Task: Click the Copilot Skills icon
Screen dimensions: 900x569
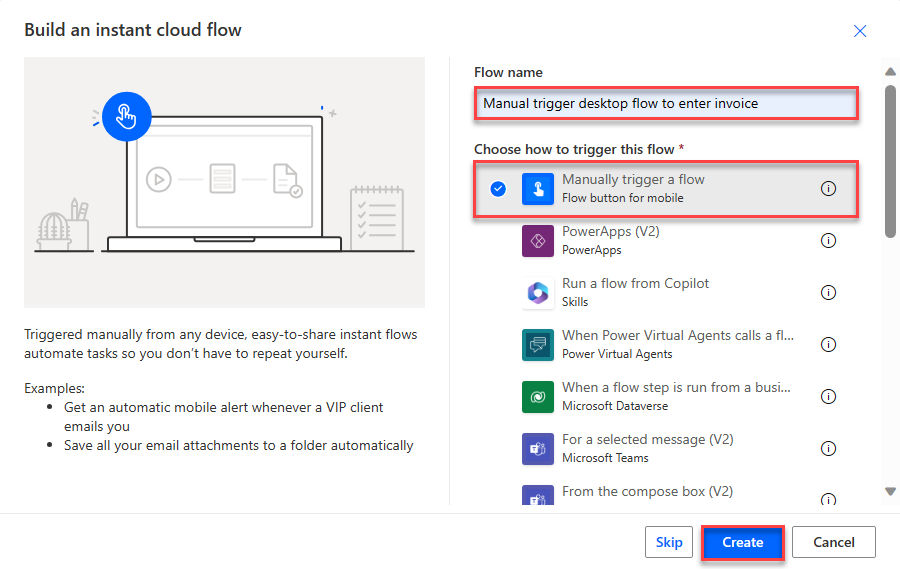Action: click(x=538, y=293)
